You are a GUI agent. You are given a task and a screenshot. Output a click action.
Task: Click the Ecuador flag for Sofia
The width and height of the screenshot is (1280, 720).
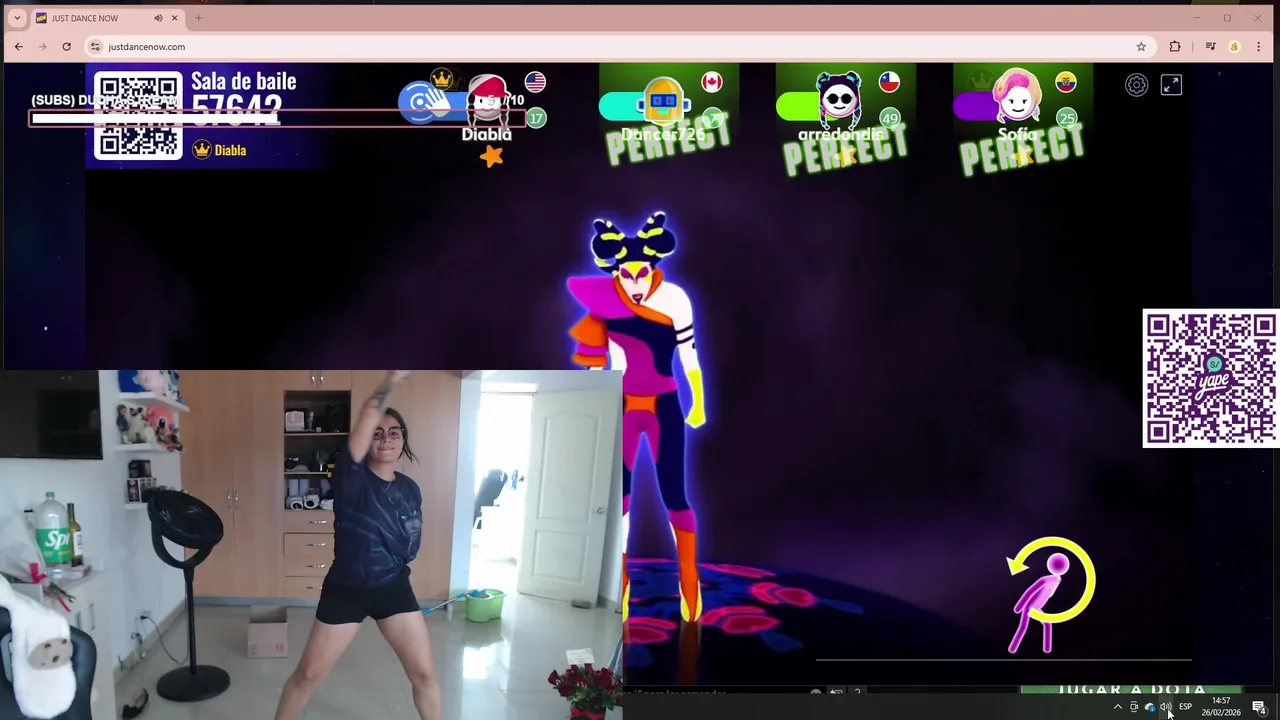[1066, 82]
